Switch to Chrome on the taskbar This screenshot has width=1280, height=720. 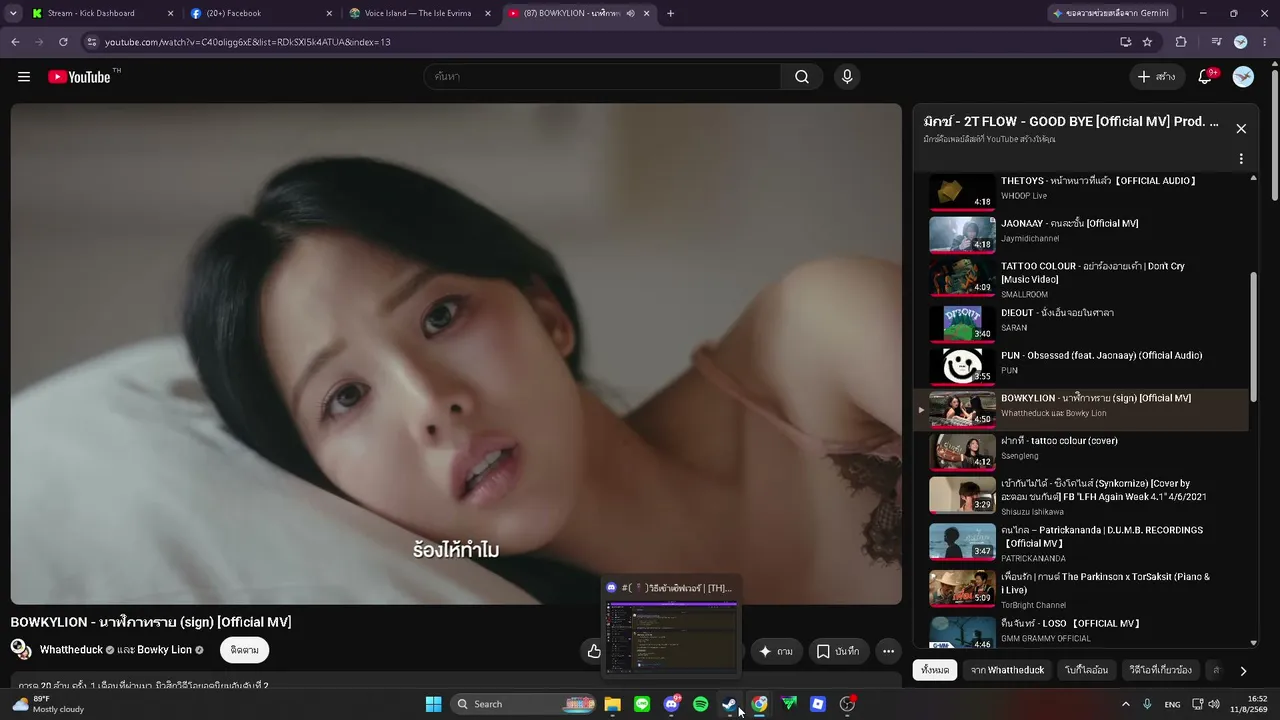pyautogui.click(x=760, y=704)
